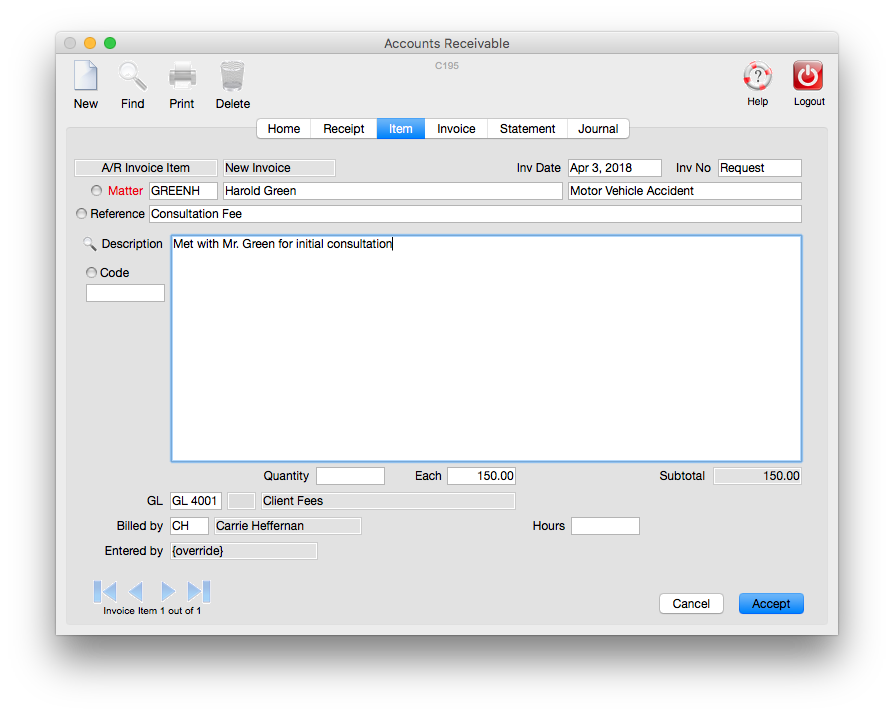
Task: Open the Journal tab
Action: pyautogui.click(x=598, y=129)
